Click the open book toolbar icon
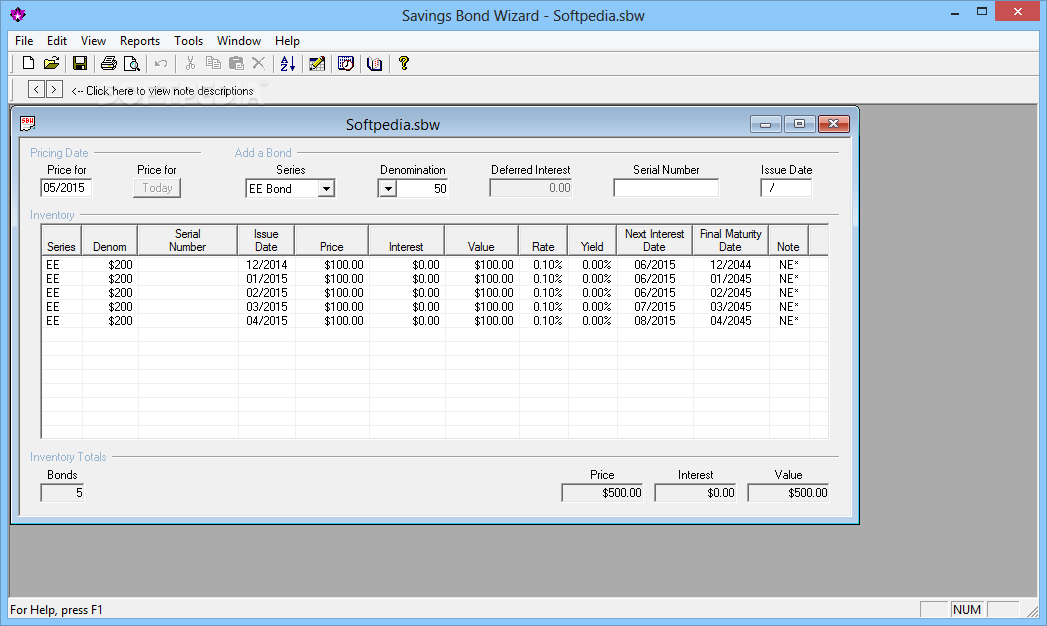 375,63
